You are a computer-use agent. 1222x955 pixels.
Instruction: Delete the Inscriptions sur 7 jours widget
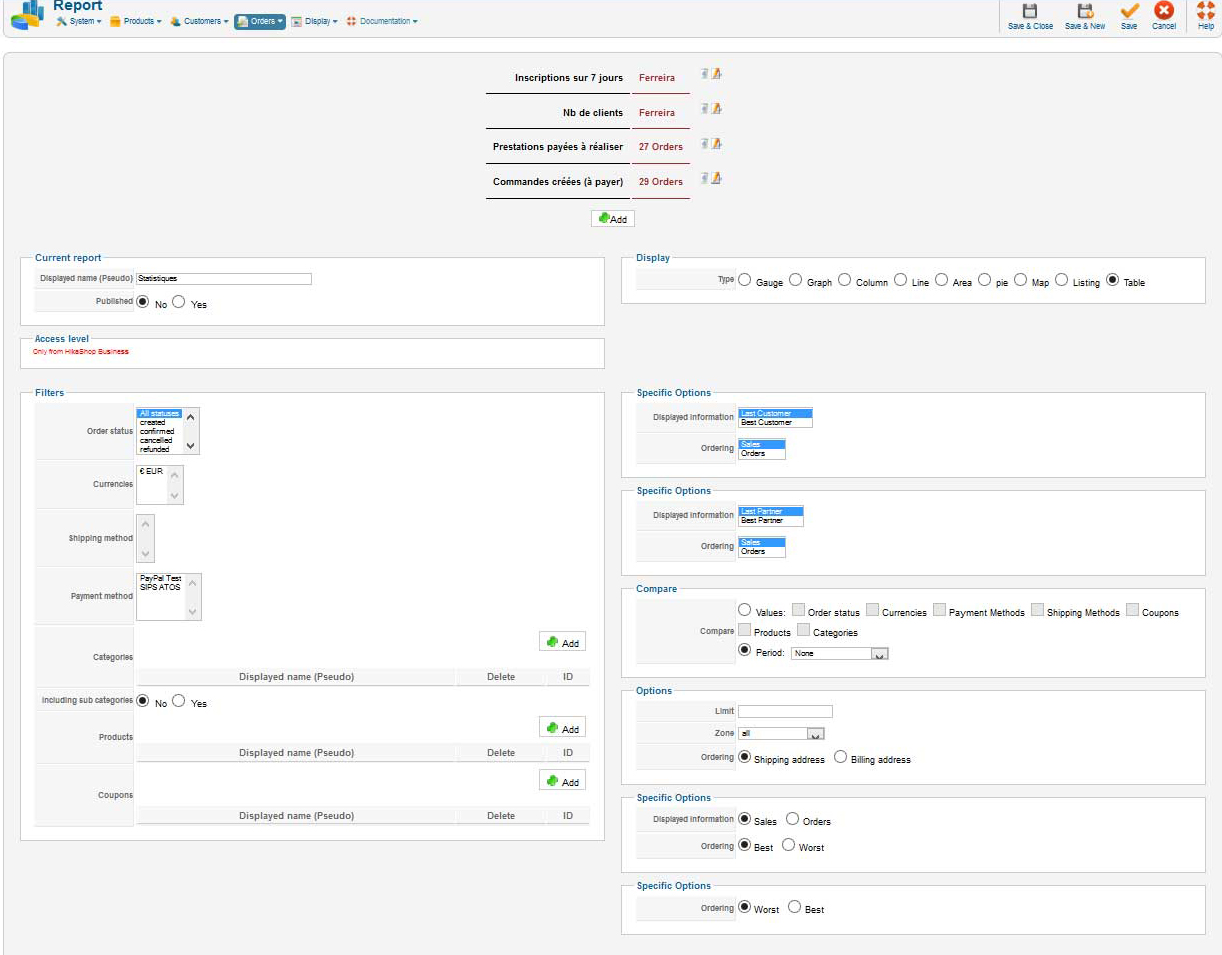point(704,73)
